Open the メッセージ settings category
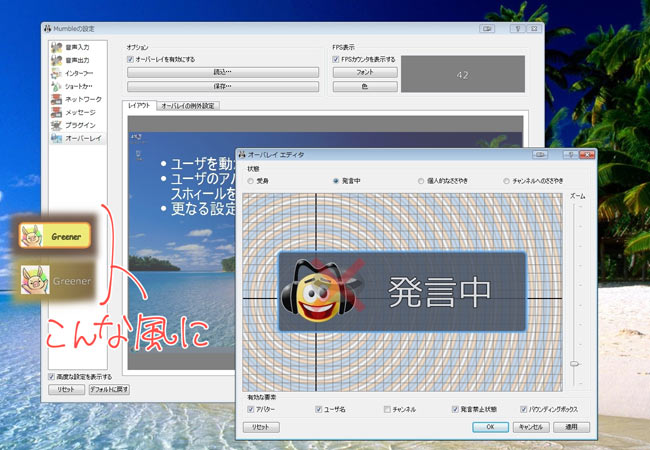The width and height of the screenshot is (650, 450). pyautogui.click(x=80, y=113)
